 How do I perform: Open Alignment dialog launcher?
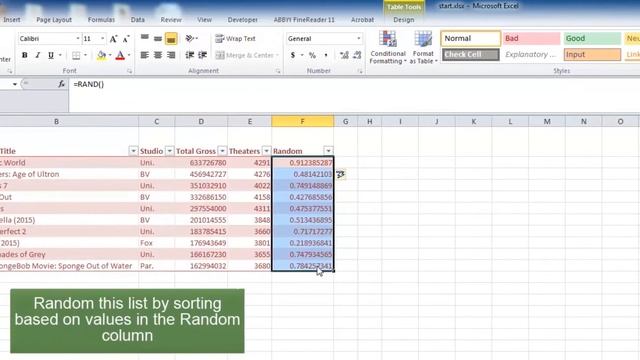point(278,71)
